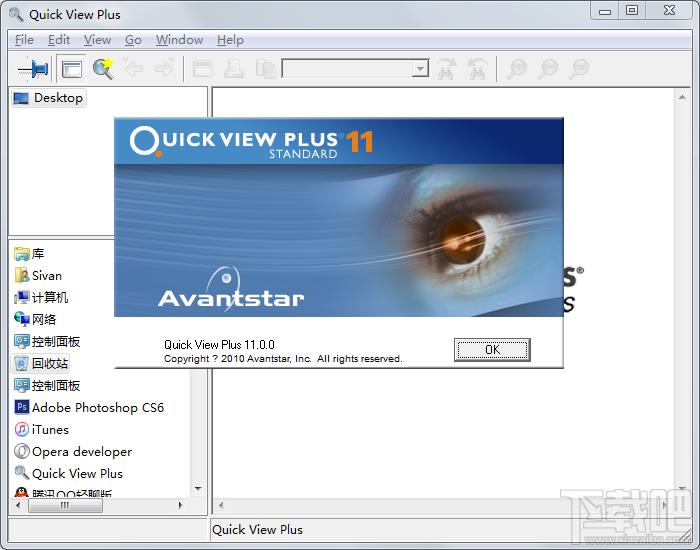Click the first binoculars find icon
700x550 pixels.
446,69
